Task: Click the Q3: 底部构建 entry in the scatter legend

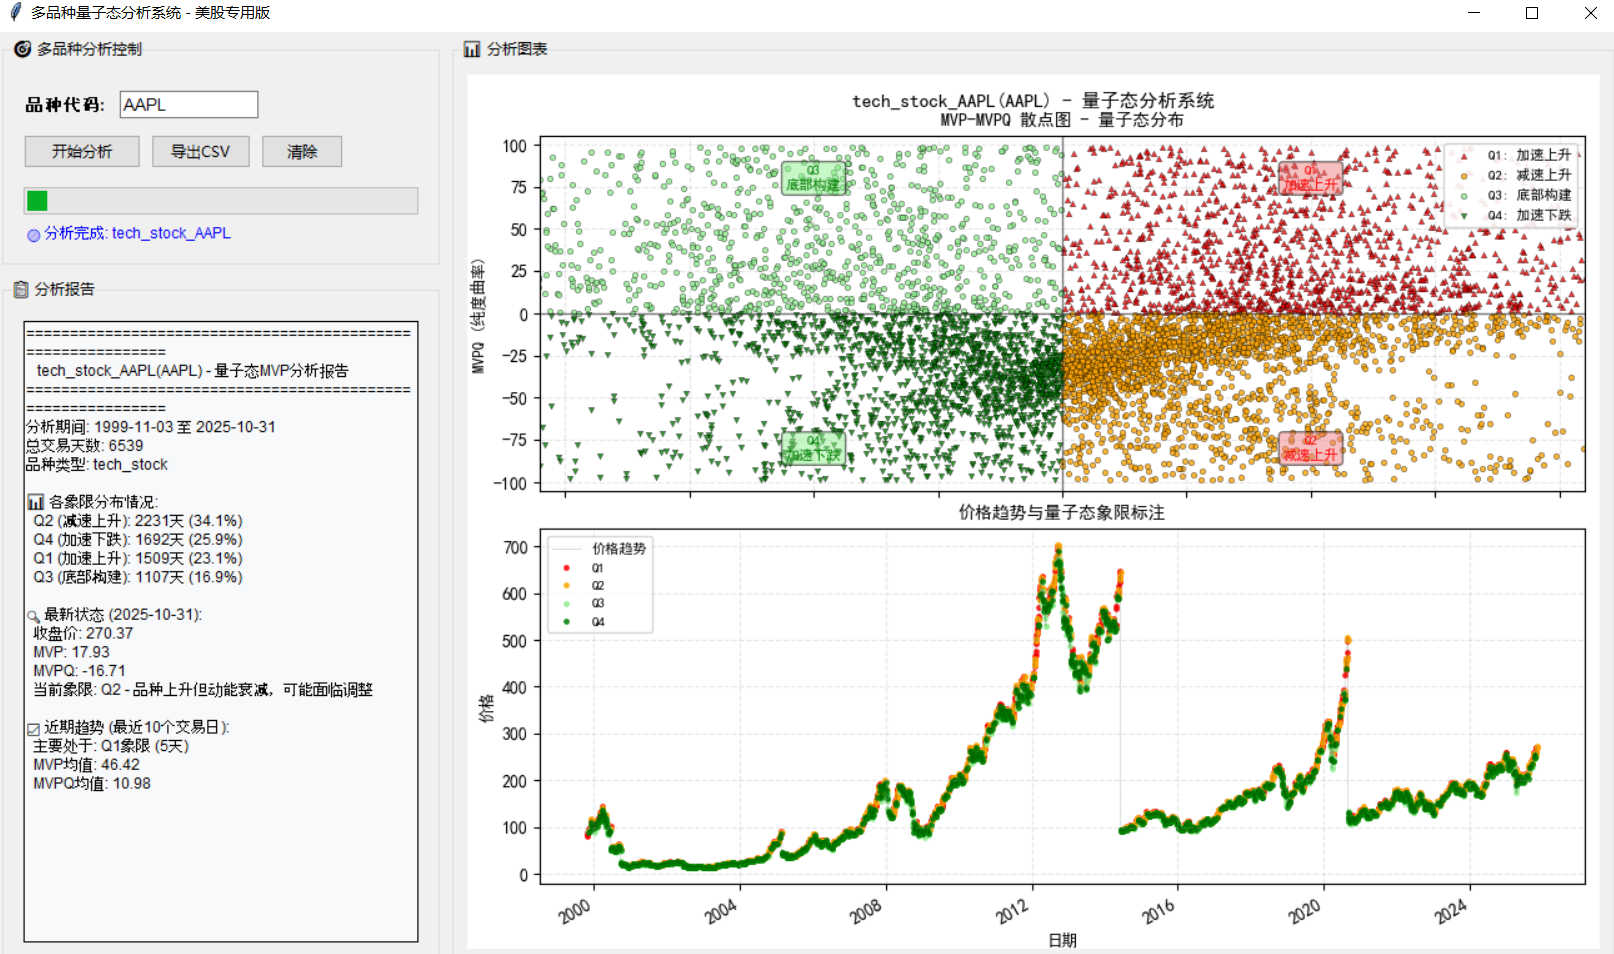Action: coord(1529,195)
